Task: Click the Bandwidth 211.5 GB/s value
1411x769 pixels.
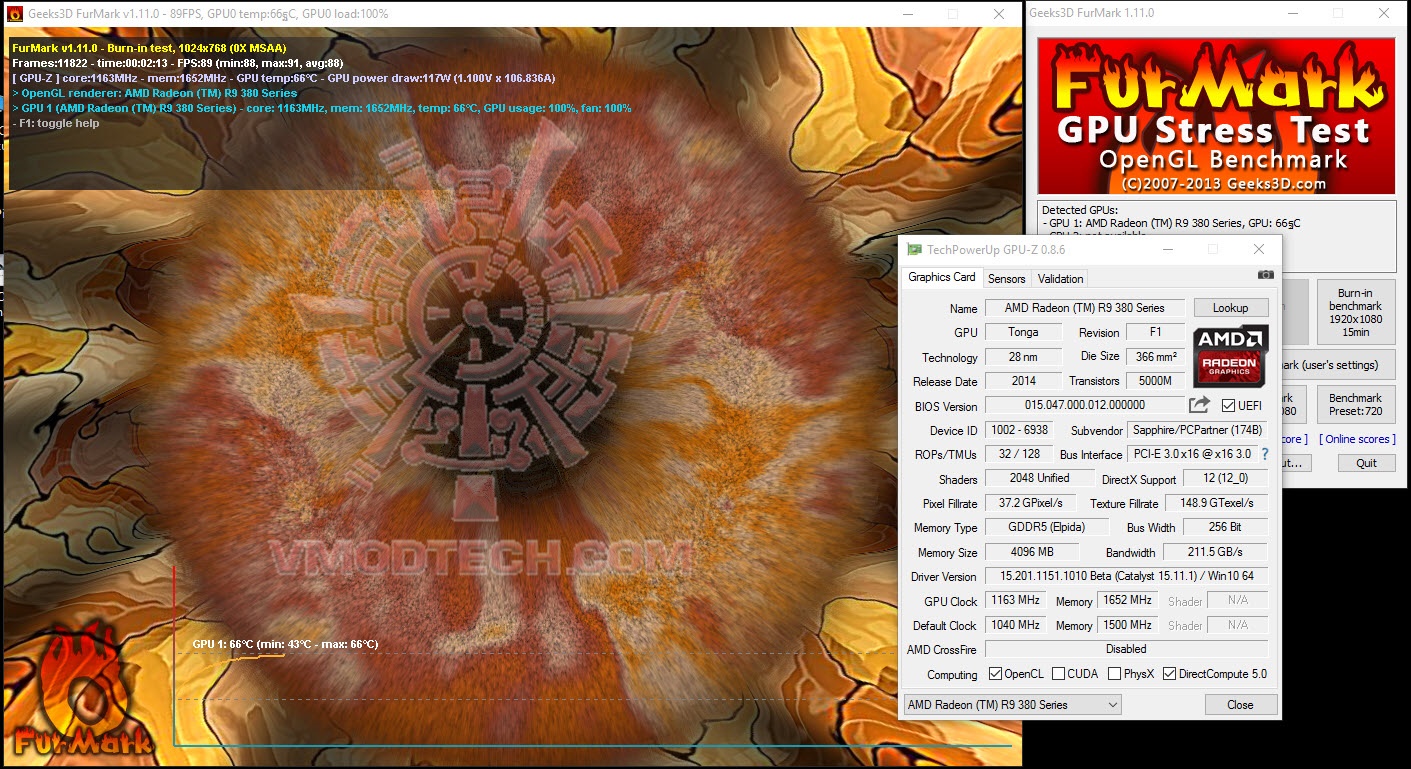Action: point(1216,552)
